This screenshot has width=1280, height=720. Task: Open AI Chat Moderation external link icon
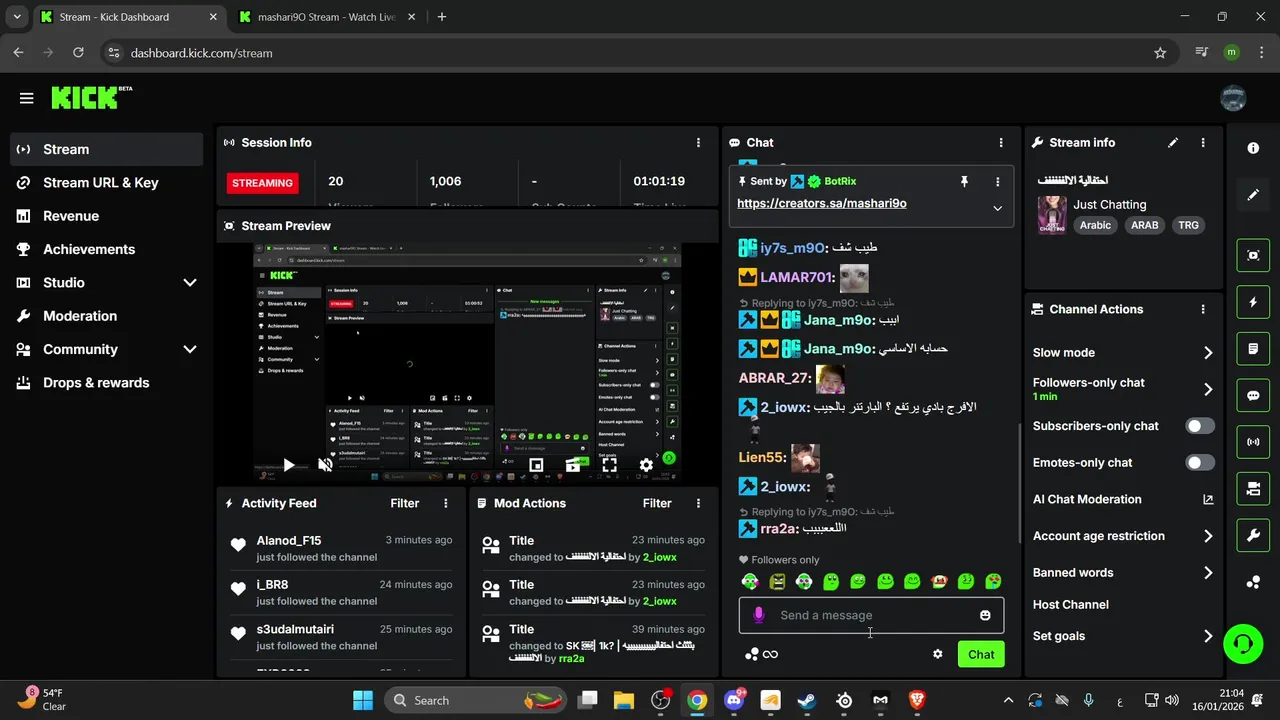coord(1208,499)
